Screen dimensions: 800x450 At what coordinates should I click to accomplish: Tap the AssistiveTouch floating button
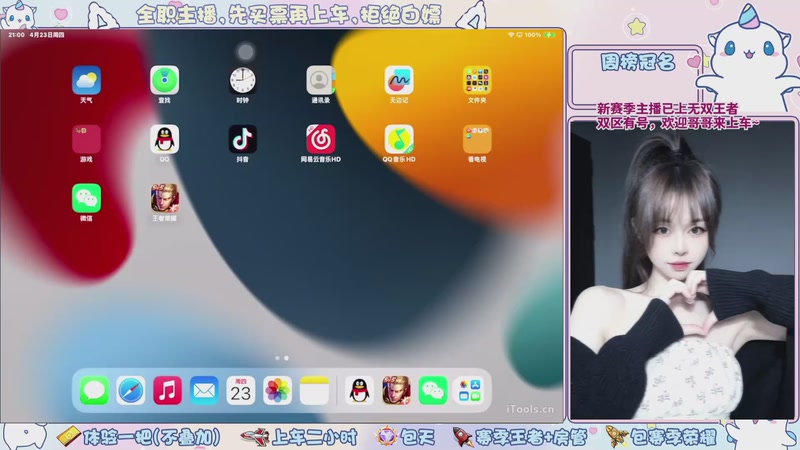tap(246, 52)
